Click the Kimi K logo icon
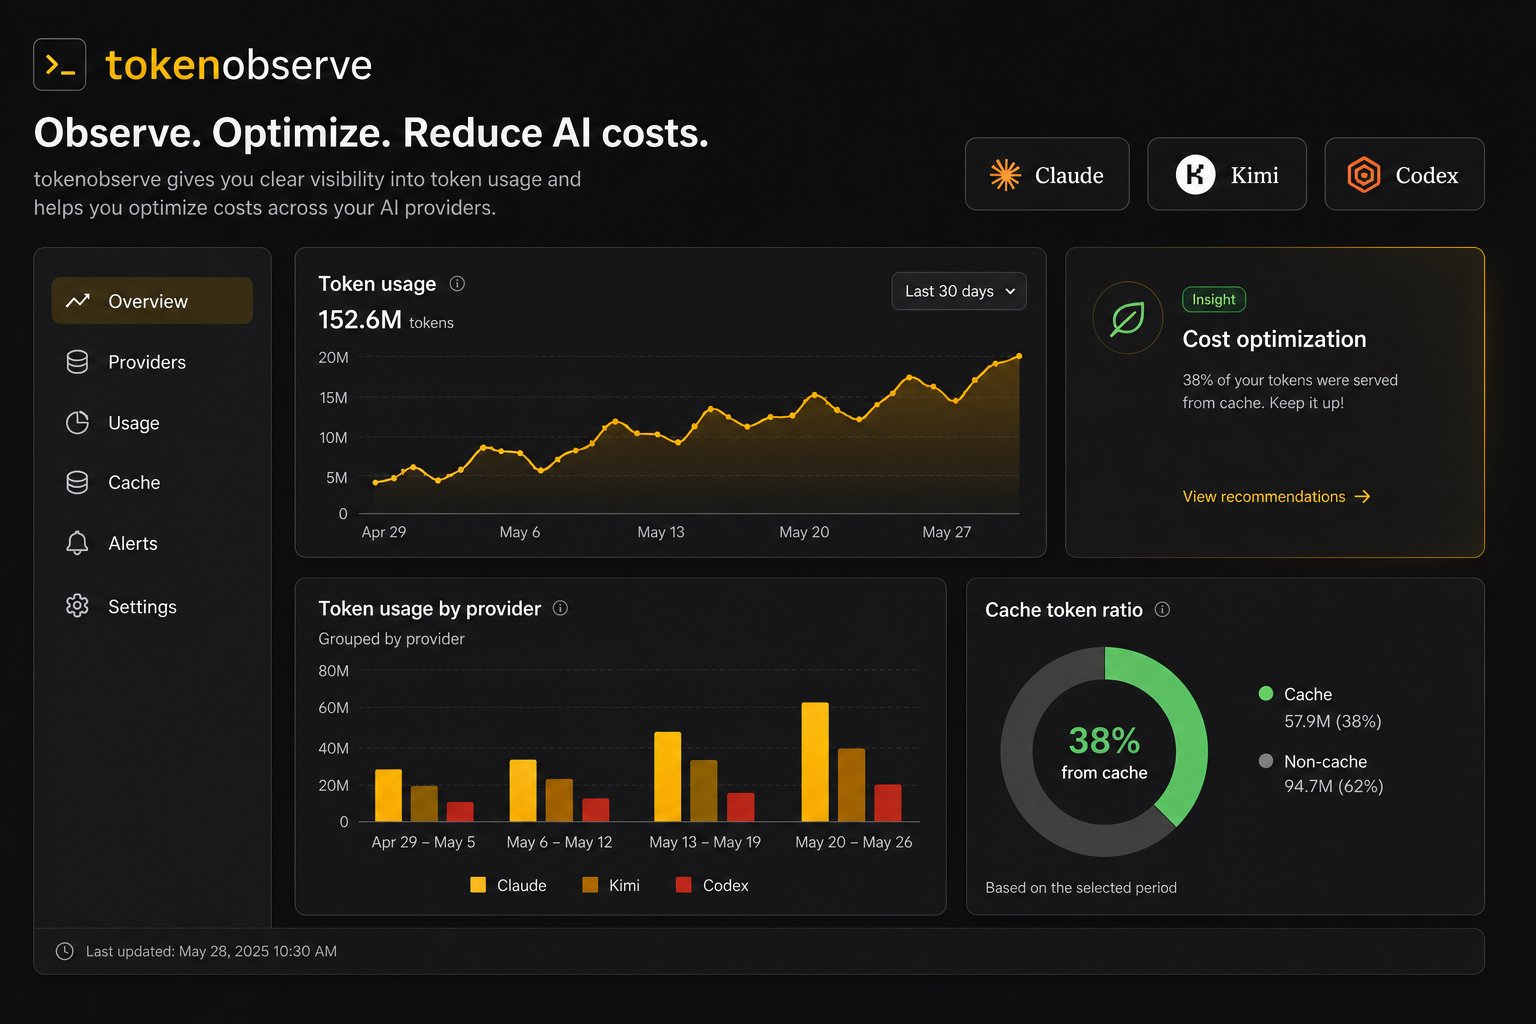The image size is (1536, 1024). 1195,175
